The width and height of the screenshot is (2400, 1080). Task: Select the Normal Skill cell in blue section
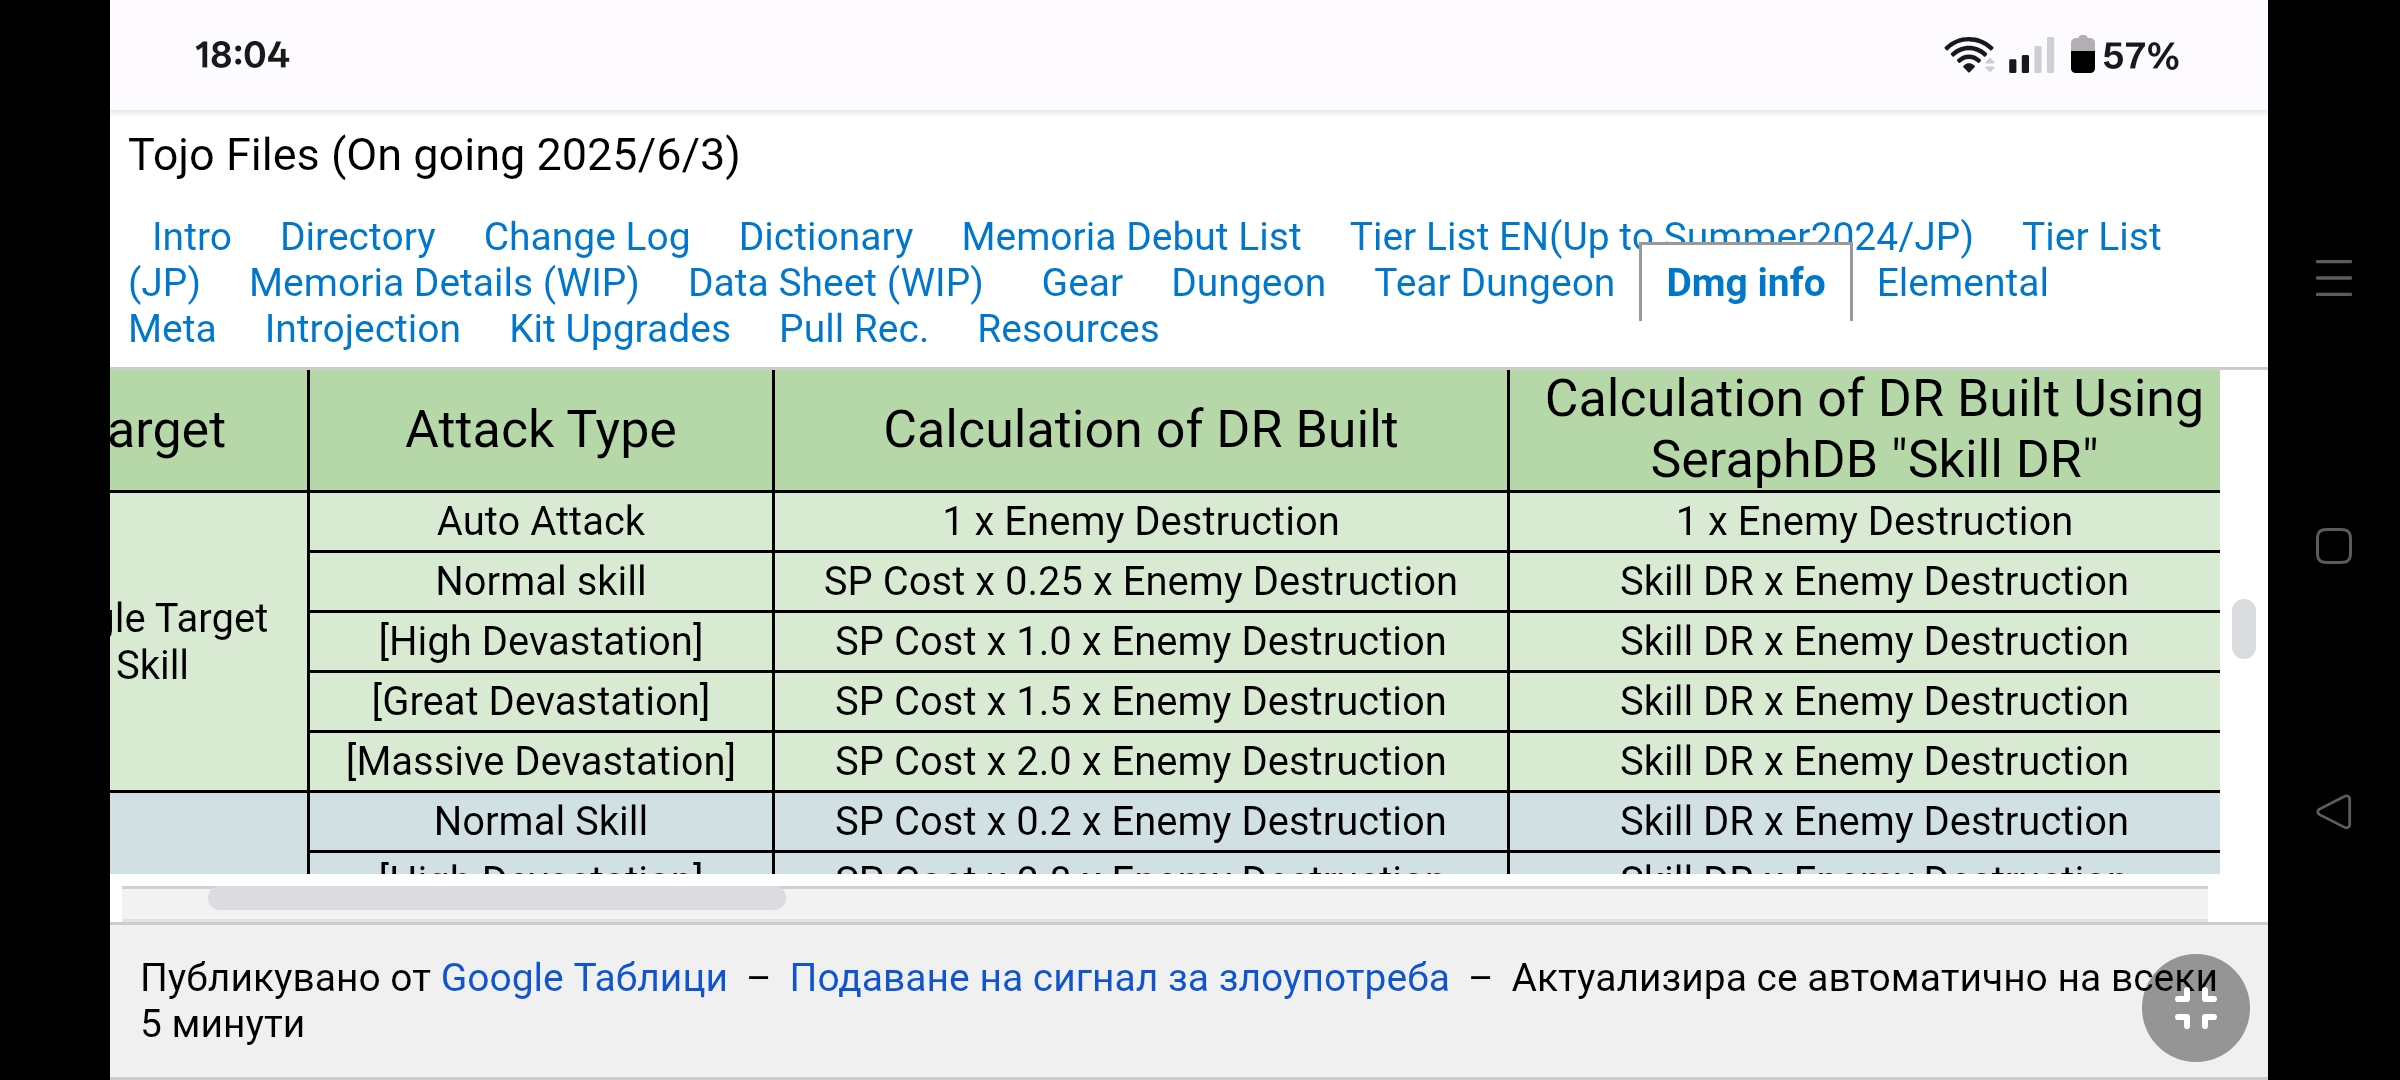coord(541,821)
